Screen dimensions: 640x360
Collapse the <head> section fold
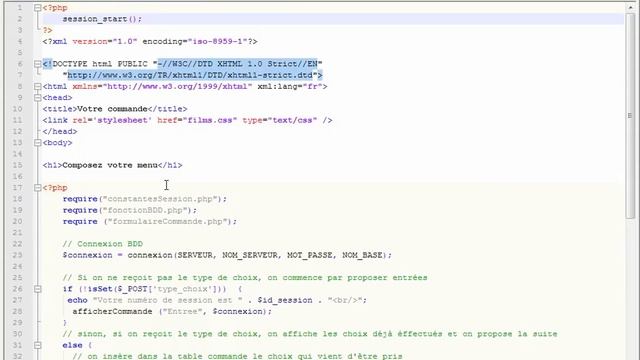38,98
